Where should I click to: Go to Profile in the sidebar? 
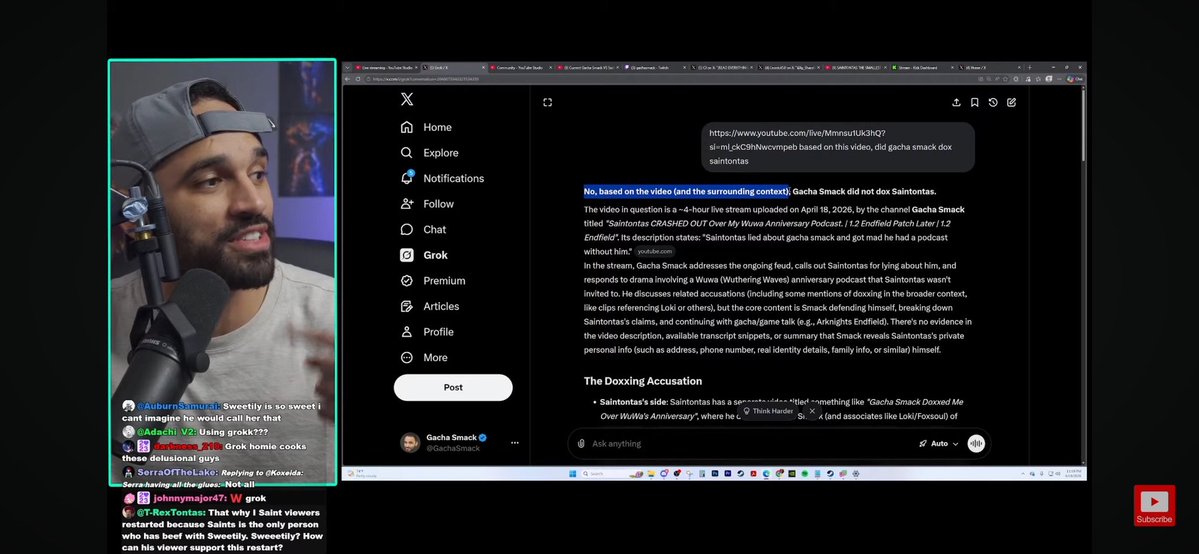[x=427, y=331]
